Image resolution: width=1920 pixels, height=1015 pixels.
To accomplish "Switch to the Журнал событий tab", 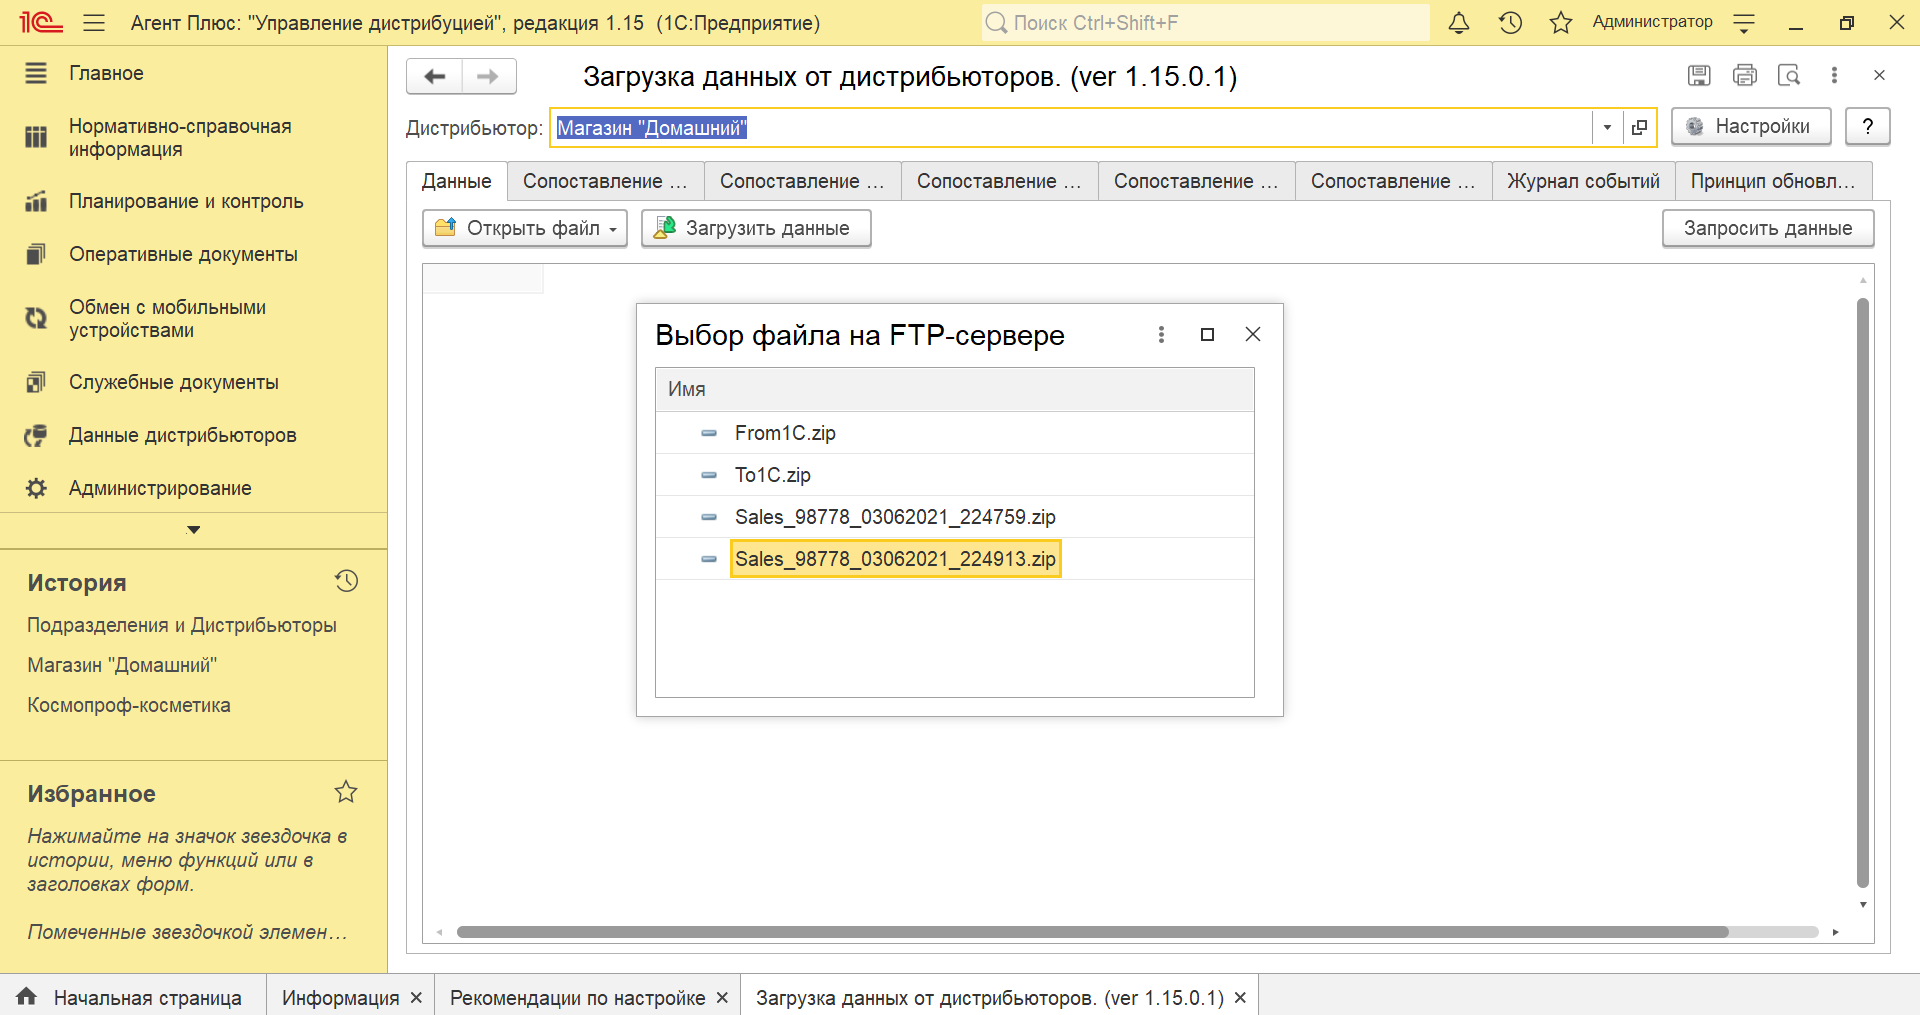I will 1584,181.
